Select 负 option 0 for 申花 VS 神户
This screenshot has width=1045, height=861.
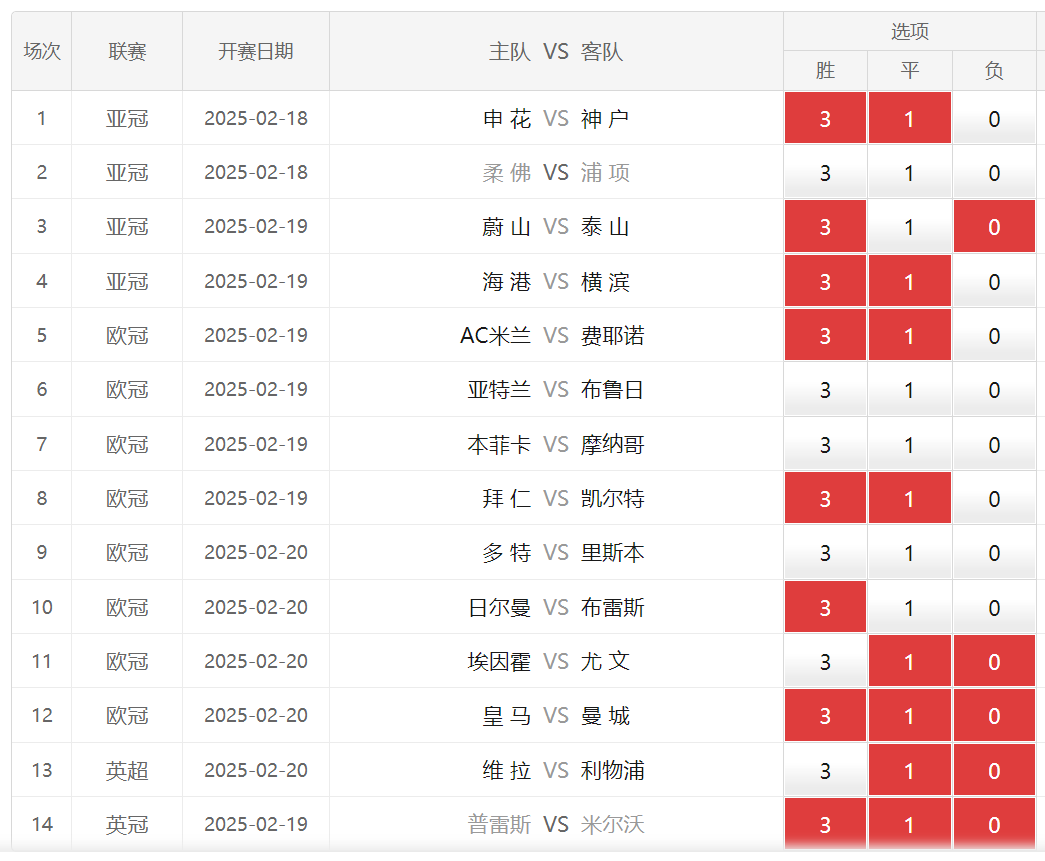coord(994,118)
